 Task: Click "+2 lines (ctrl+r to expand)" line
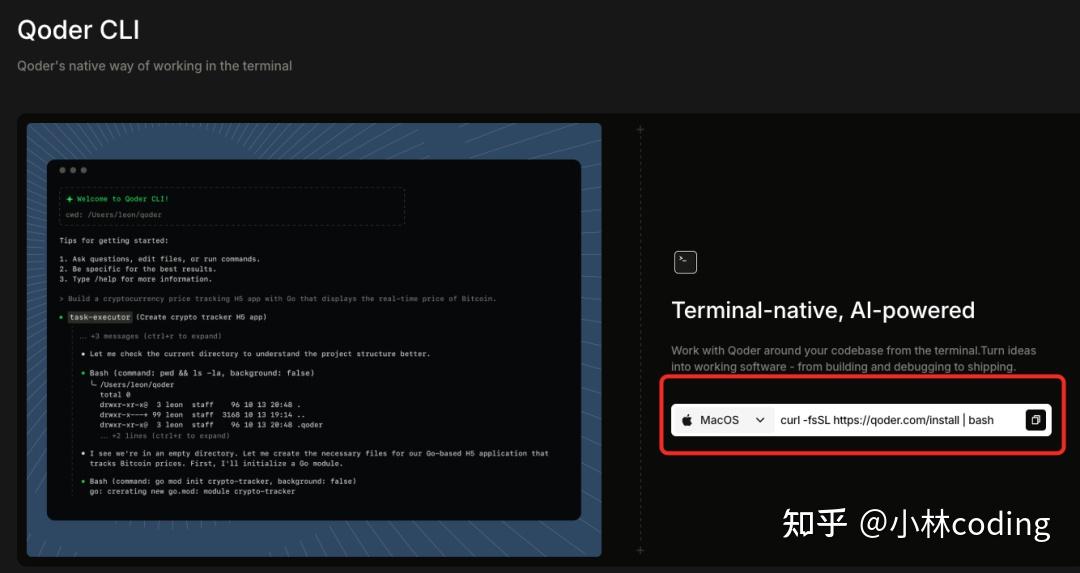(165, 436)
